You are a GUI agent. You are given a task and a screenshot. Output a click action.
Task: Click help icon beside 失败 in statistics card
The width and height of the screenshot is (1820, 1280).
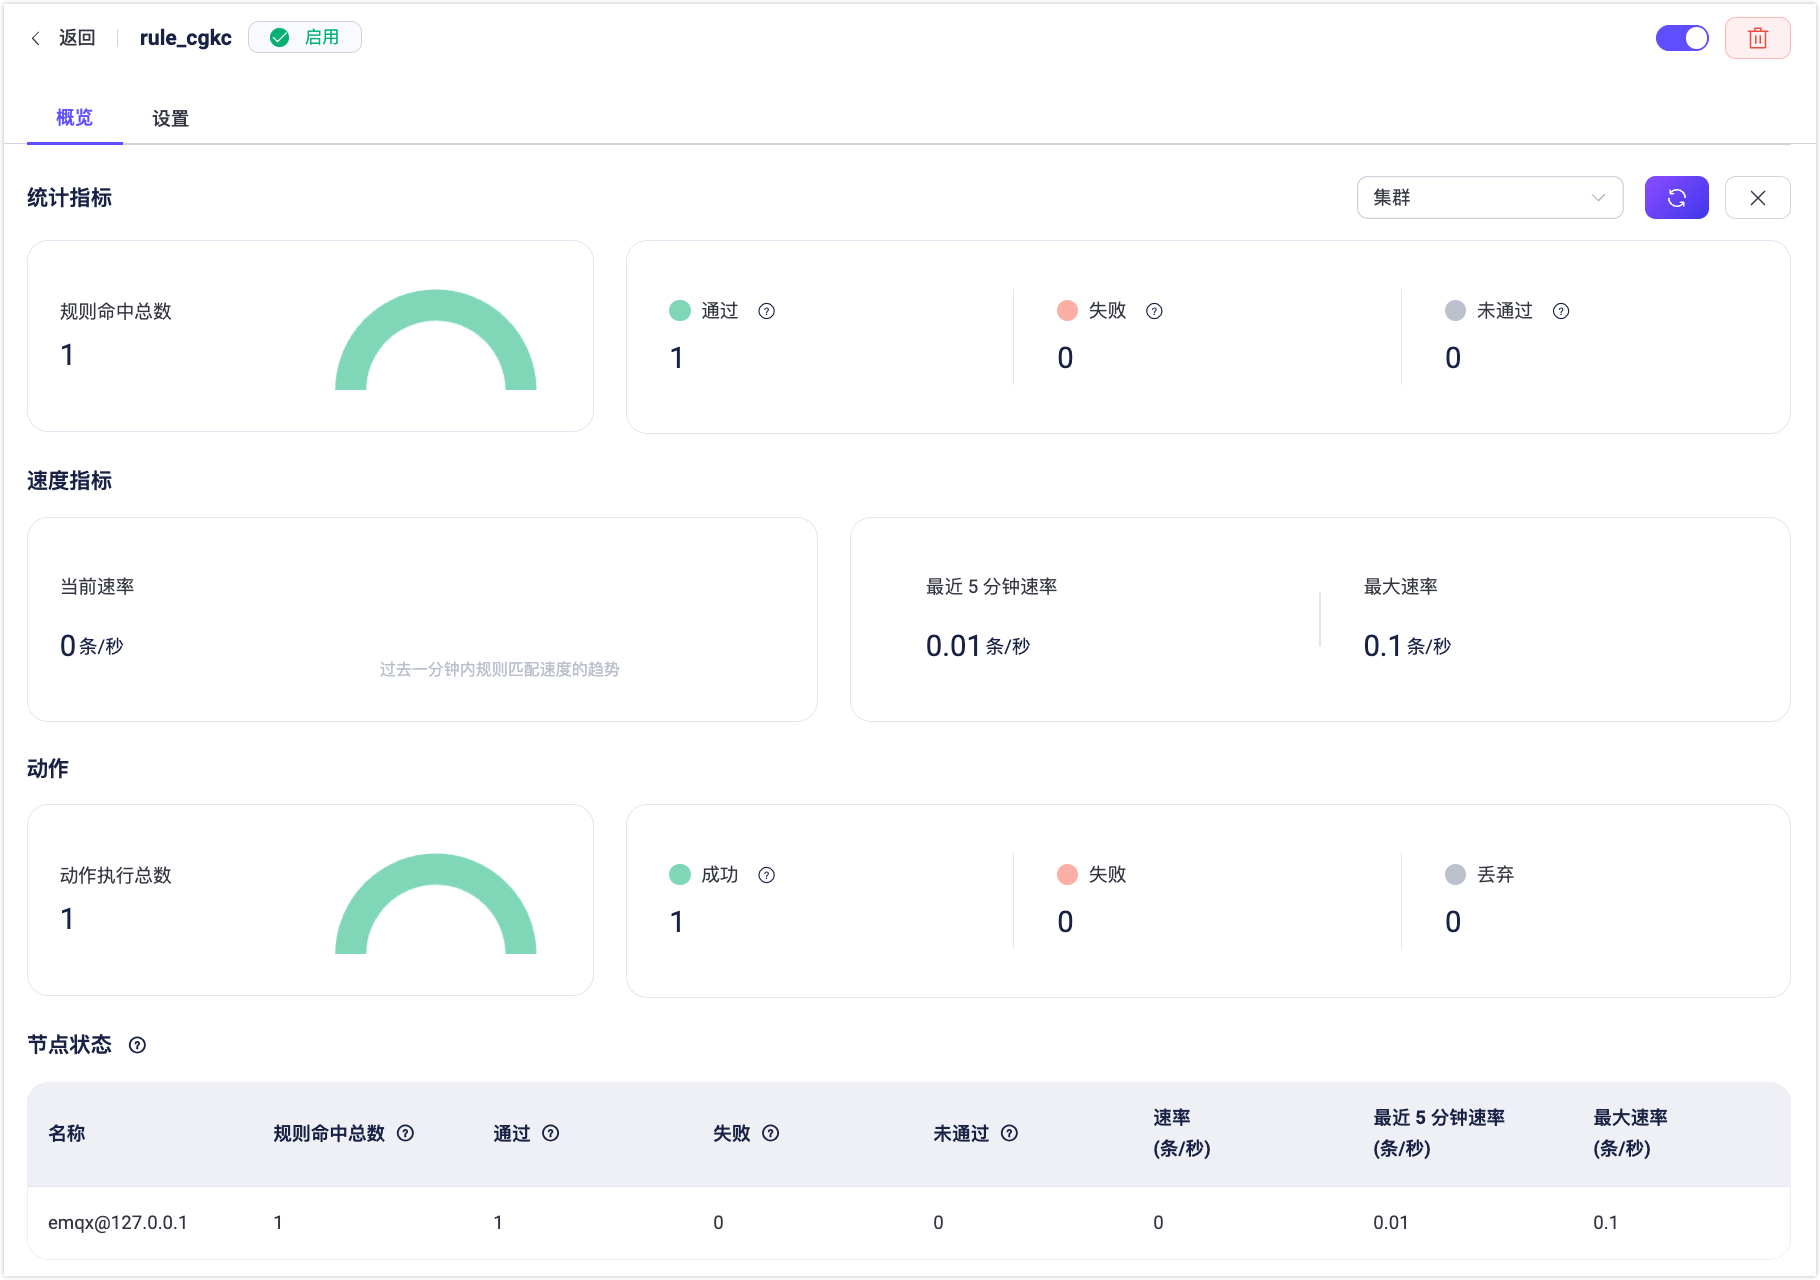1154,311
